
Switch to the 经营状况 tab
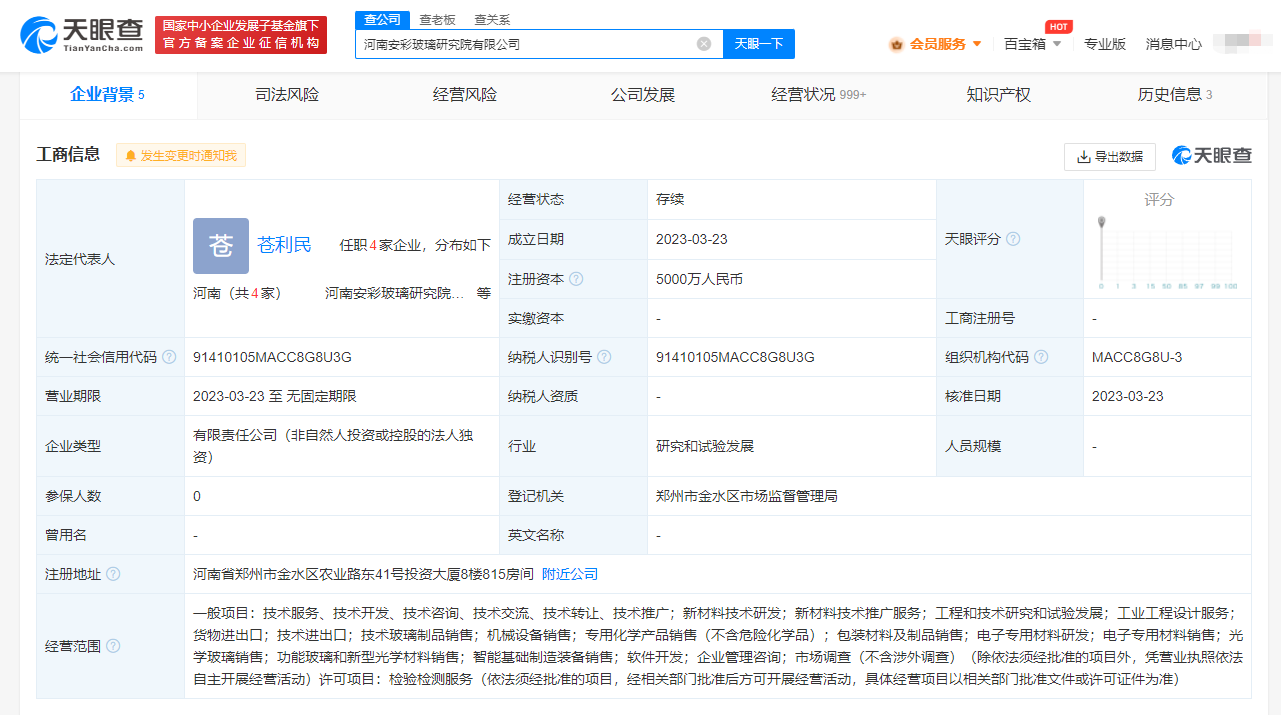tap(819, 95)
